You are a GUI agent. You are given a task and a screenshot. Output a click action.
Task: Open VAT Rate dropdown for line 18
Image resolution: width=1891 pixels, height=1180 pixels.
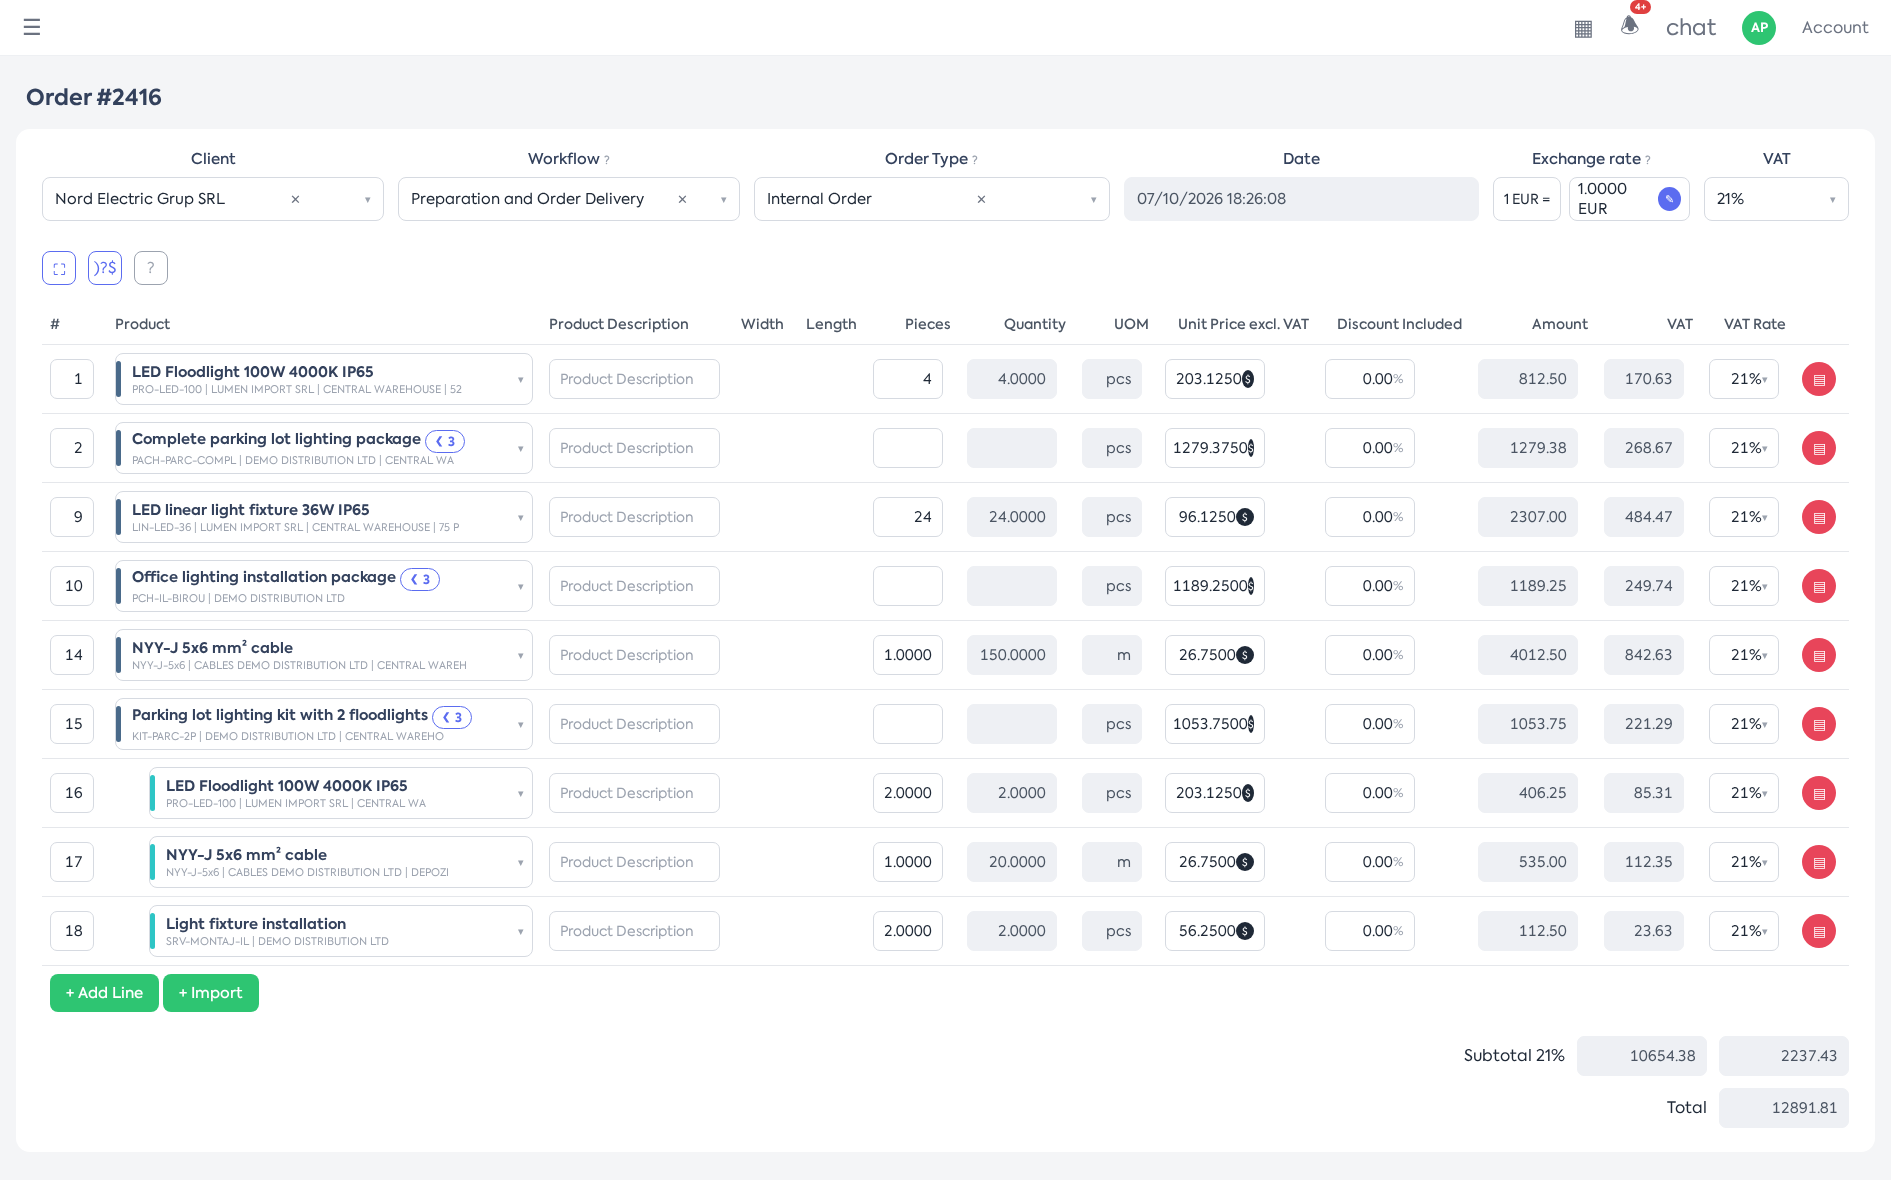[1744, 931]
